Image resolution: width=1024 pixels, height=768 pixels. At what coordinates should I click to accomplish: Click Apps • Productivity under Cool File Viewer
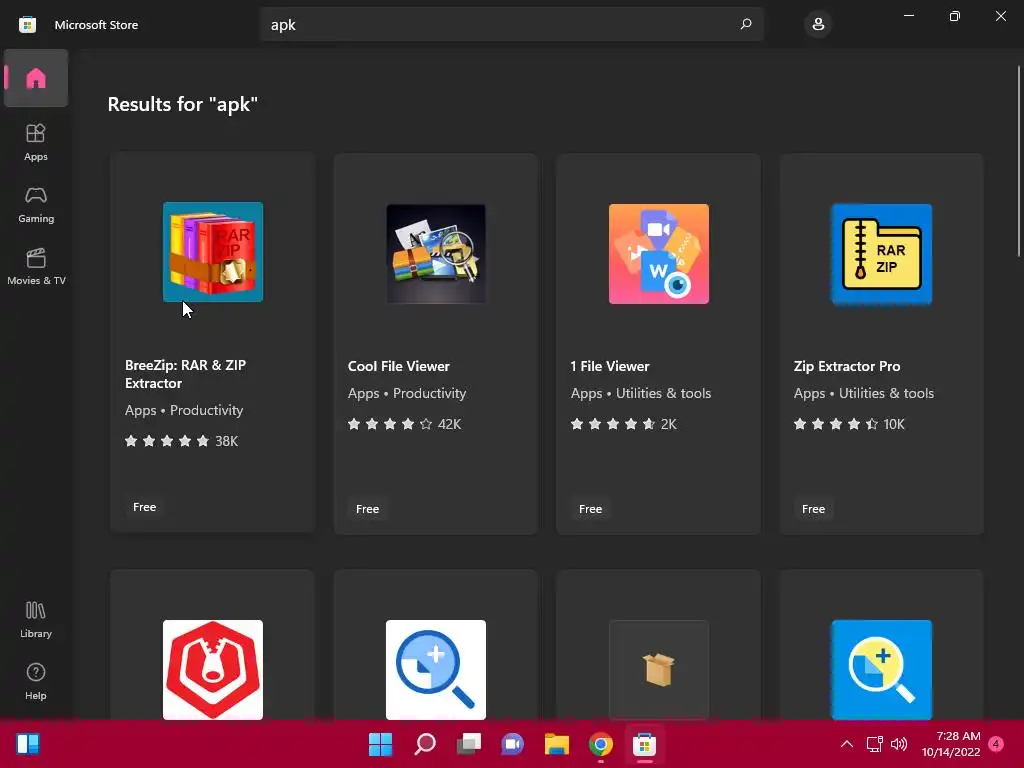[407, 393]
